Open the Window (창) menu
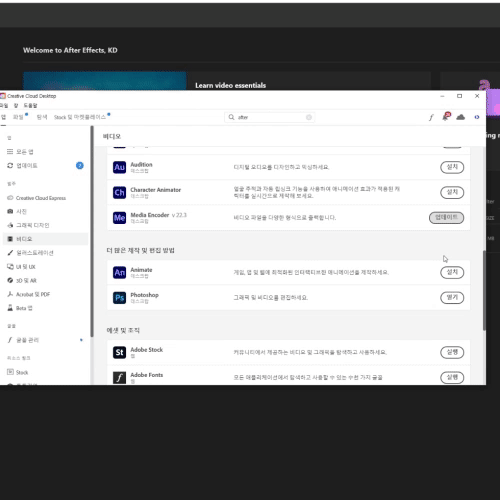This screenshot has height=500, width=500. click(16, 106)
